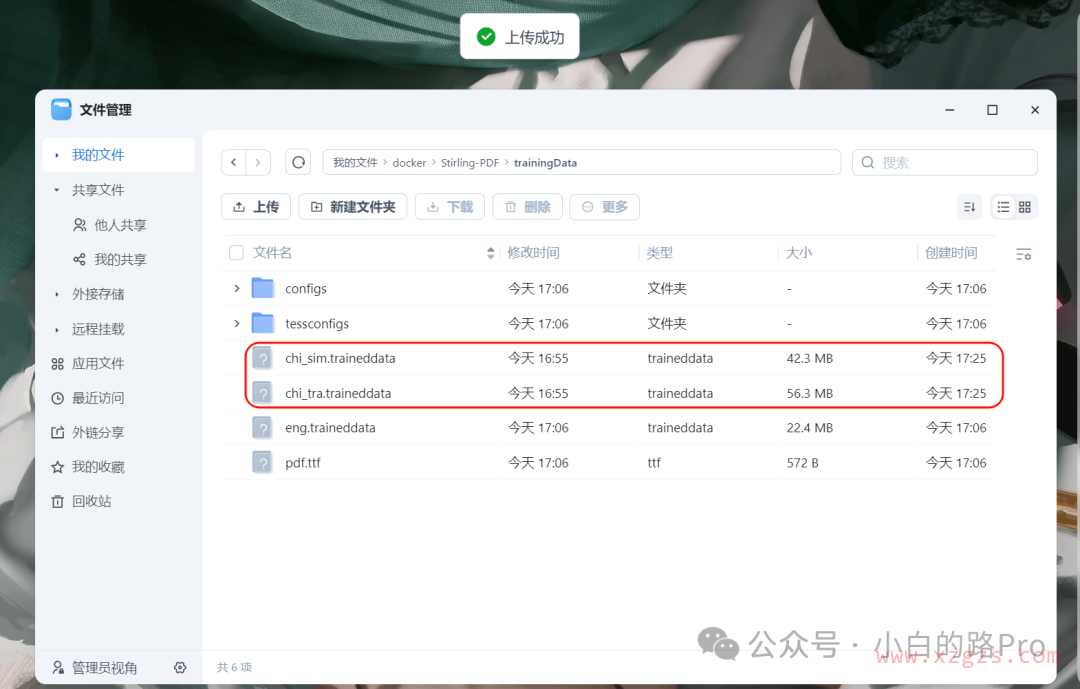Image resolution: width=1080 pixels, height=689 pixels.
Task: Check the select-all checkbox in the file list header
Action: [236, 253]
